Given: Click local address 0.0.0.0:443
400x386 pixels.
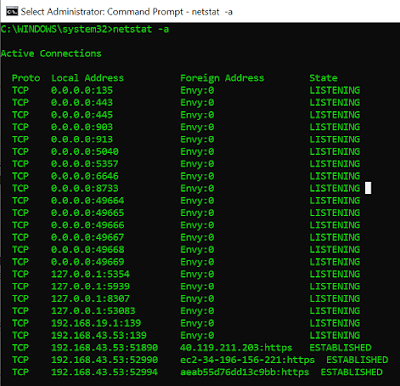Looking at the screenshot, I should click(82, 103).
